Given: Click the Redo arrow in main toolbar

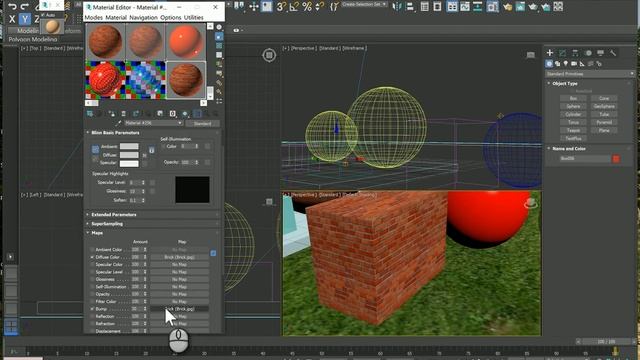Looking at the screenshot, I should pos(25,6).
